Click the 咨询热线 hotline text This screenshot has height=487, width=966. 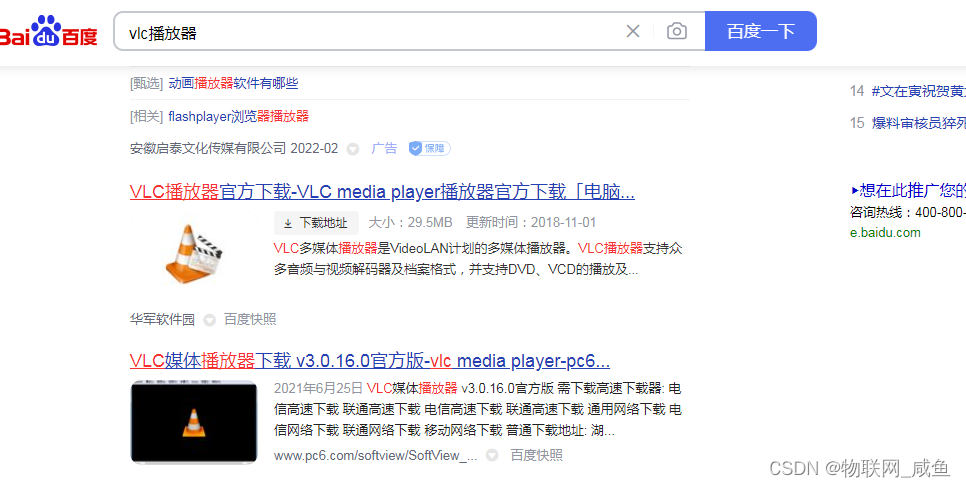(x=908, y=213)
